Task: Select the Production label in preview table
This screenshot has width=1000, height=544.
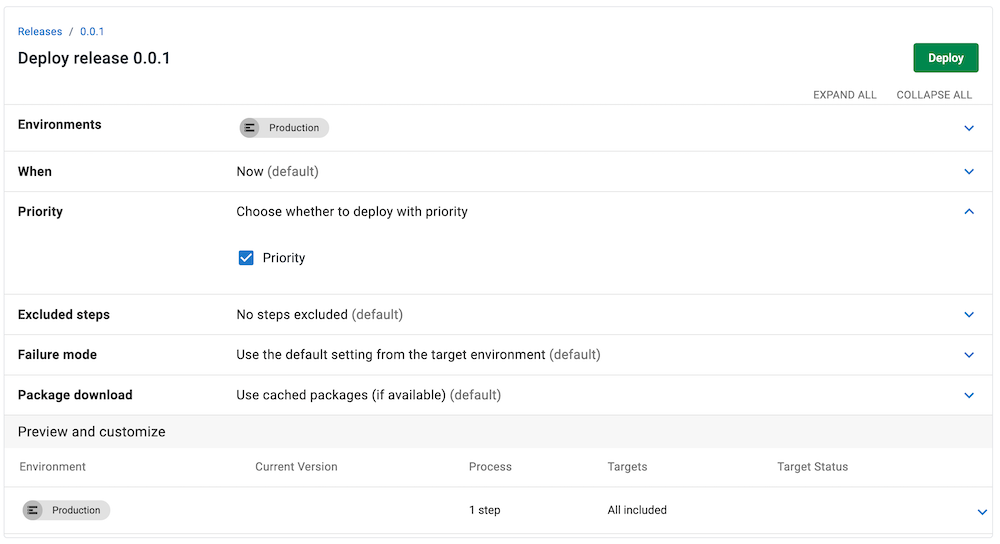Action: coord(76,510)
